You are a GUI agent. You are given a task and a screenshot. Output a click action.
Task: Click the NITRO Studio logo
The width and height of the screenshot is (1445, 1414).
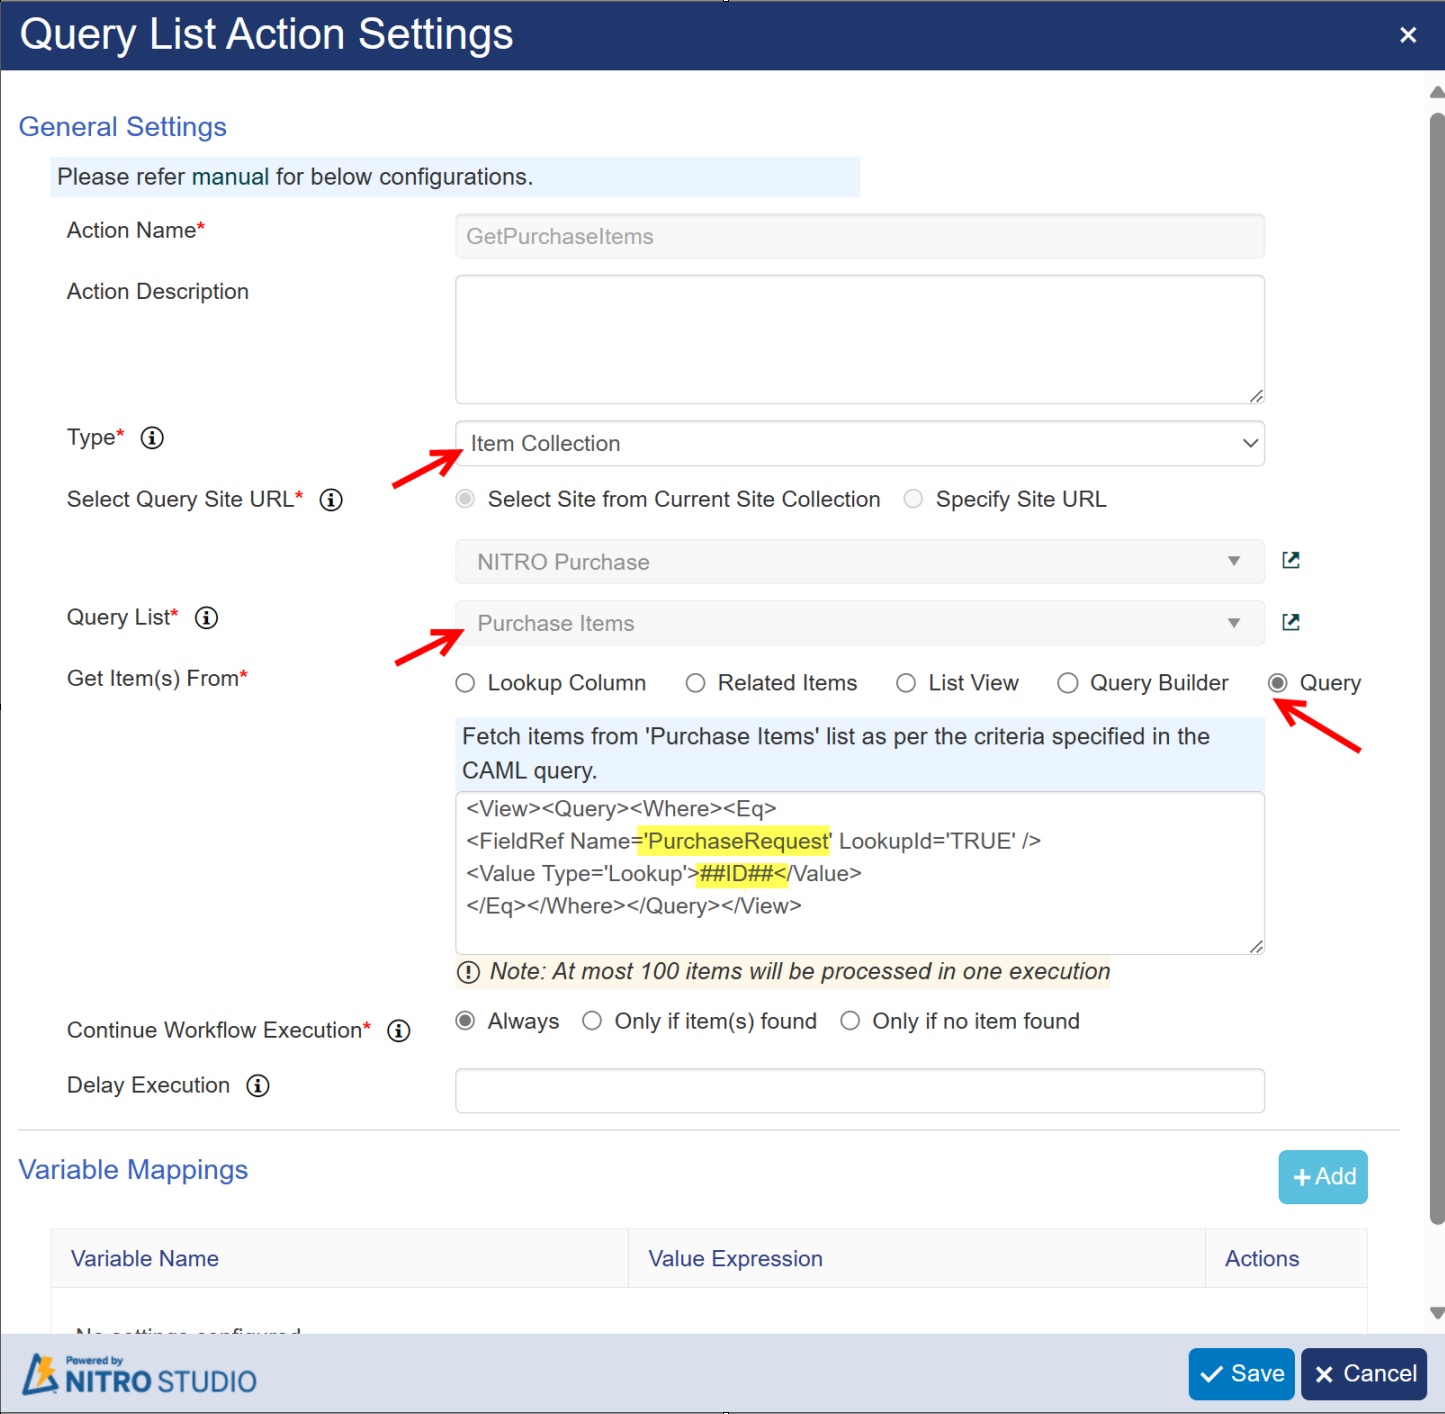[140, 1375]
